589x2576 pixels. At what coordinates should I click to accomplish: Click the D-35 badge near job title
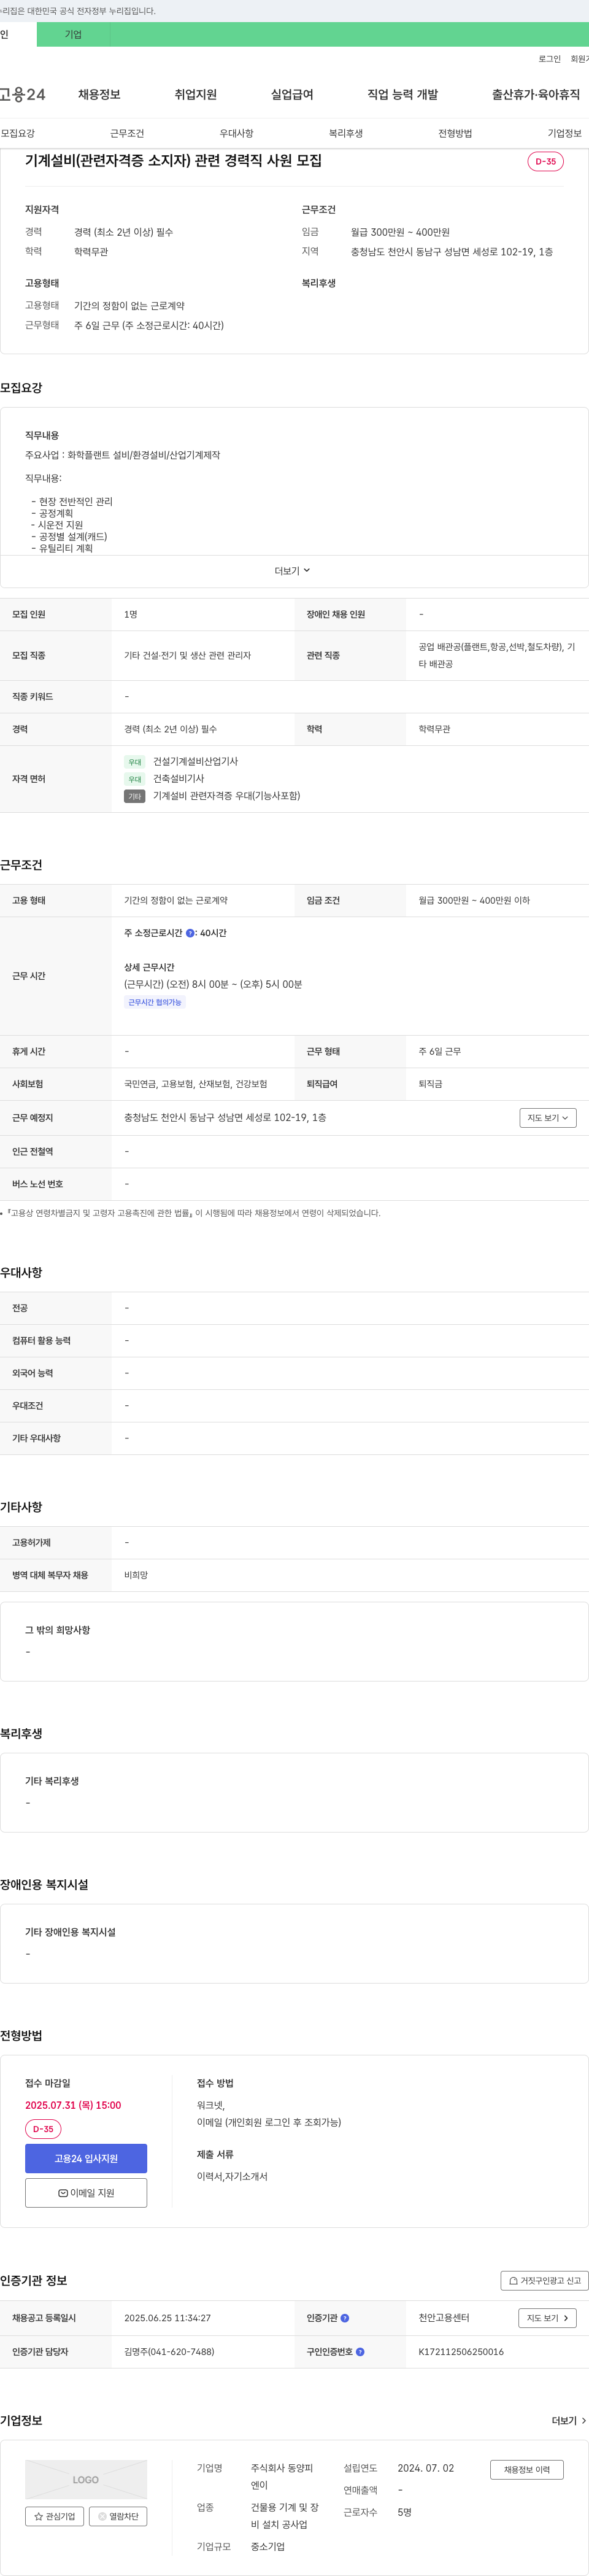coord(546,161)
